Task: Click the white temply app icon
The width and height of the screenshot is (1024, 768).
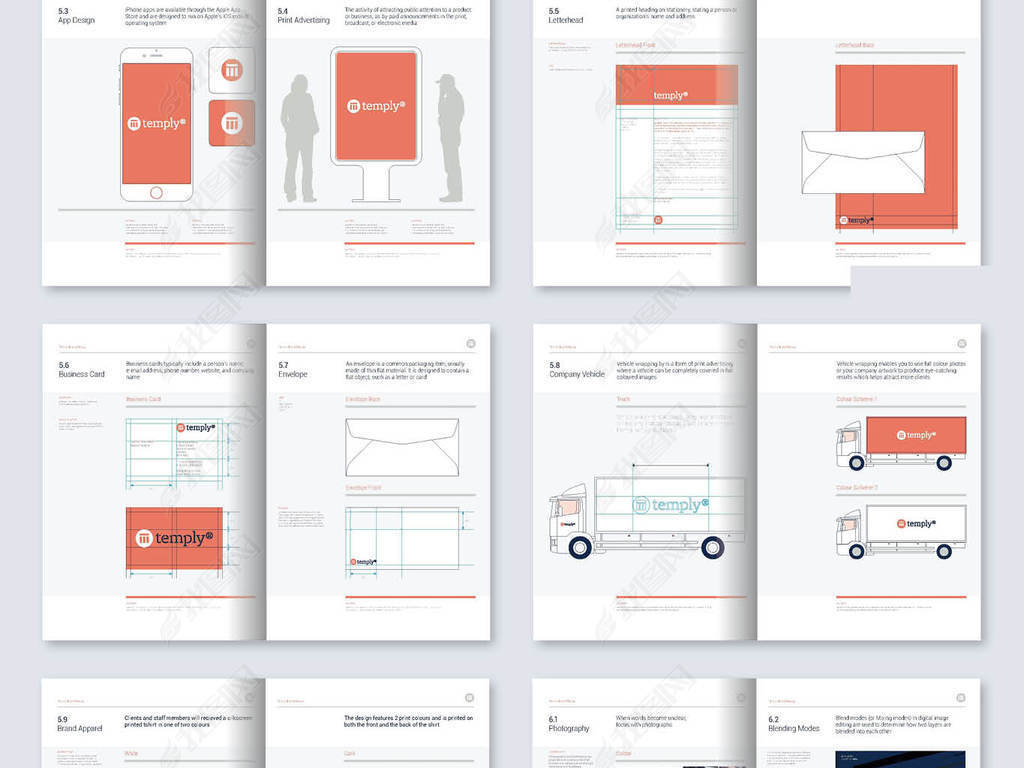Action: [x=232, y=71]
